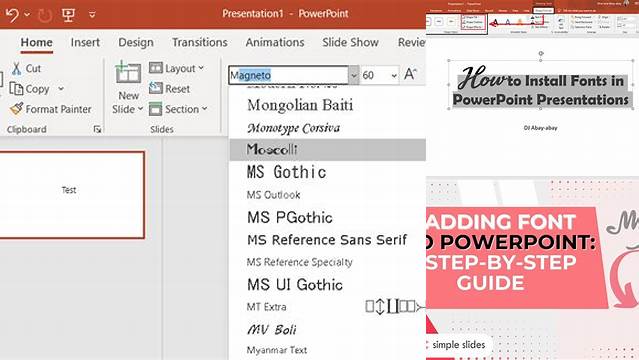Open the Slide Show ribbon tab
Viewport: 639px width, 360px height.
click(350, 42)
